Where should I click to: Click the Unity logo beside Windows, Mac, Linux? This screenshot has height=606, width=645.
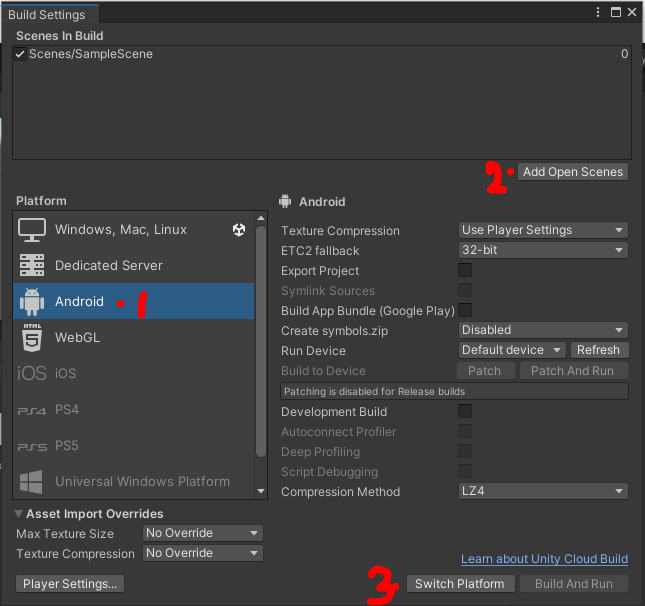[x=239, y=230]
